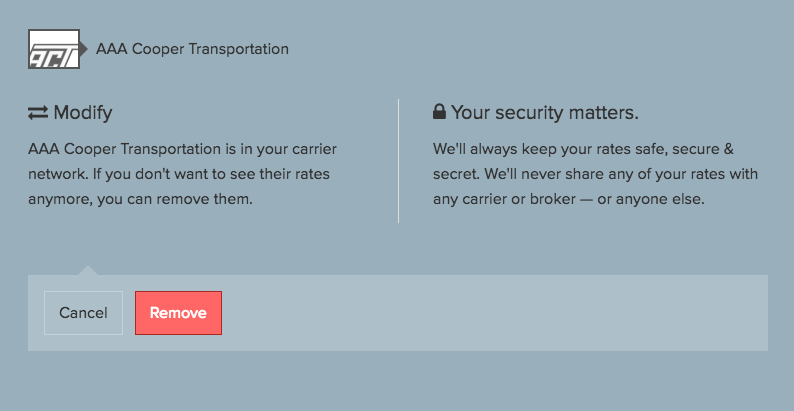
Task: Click the padlock icon beside security heading
Action: [439, 112]
